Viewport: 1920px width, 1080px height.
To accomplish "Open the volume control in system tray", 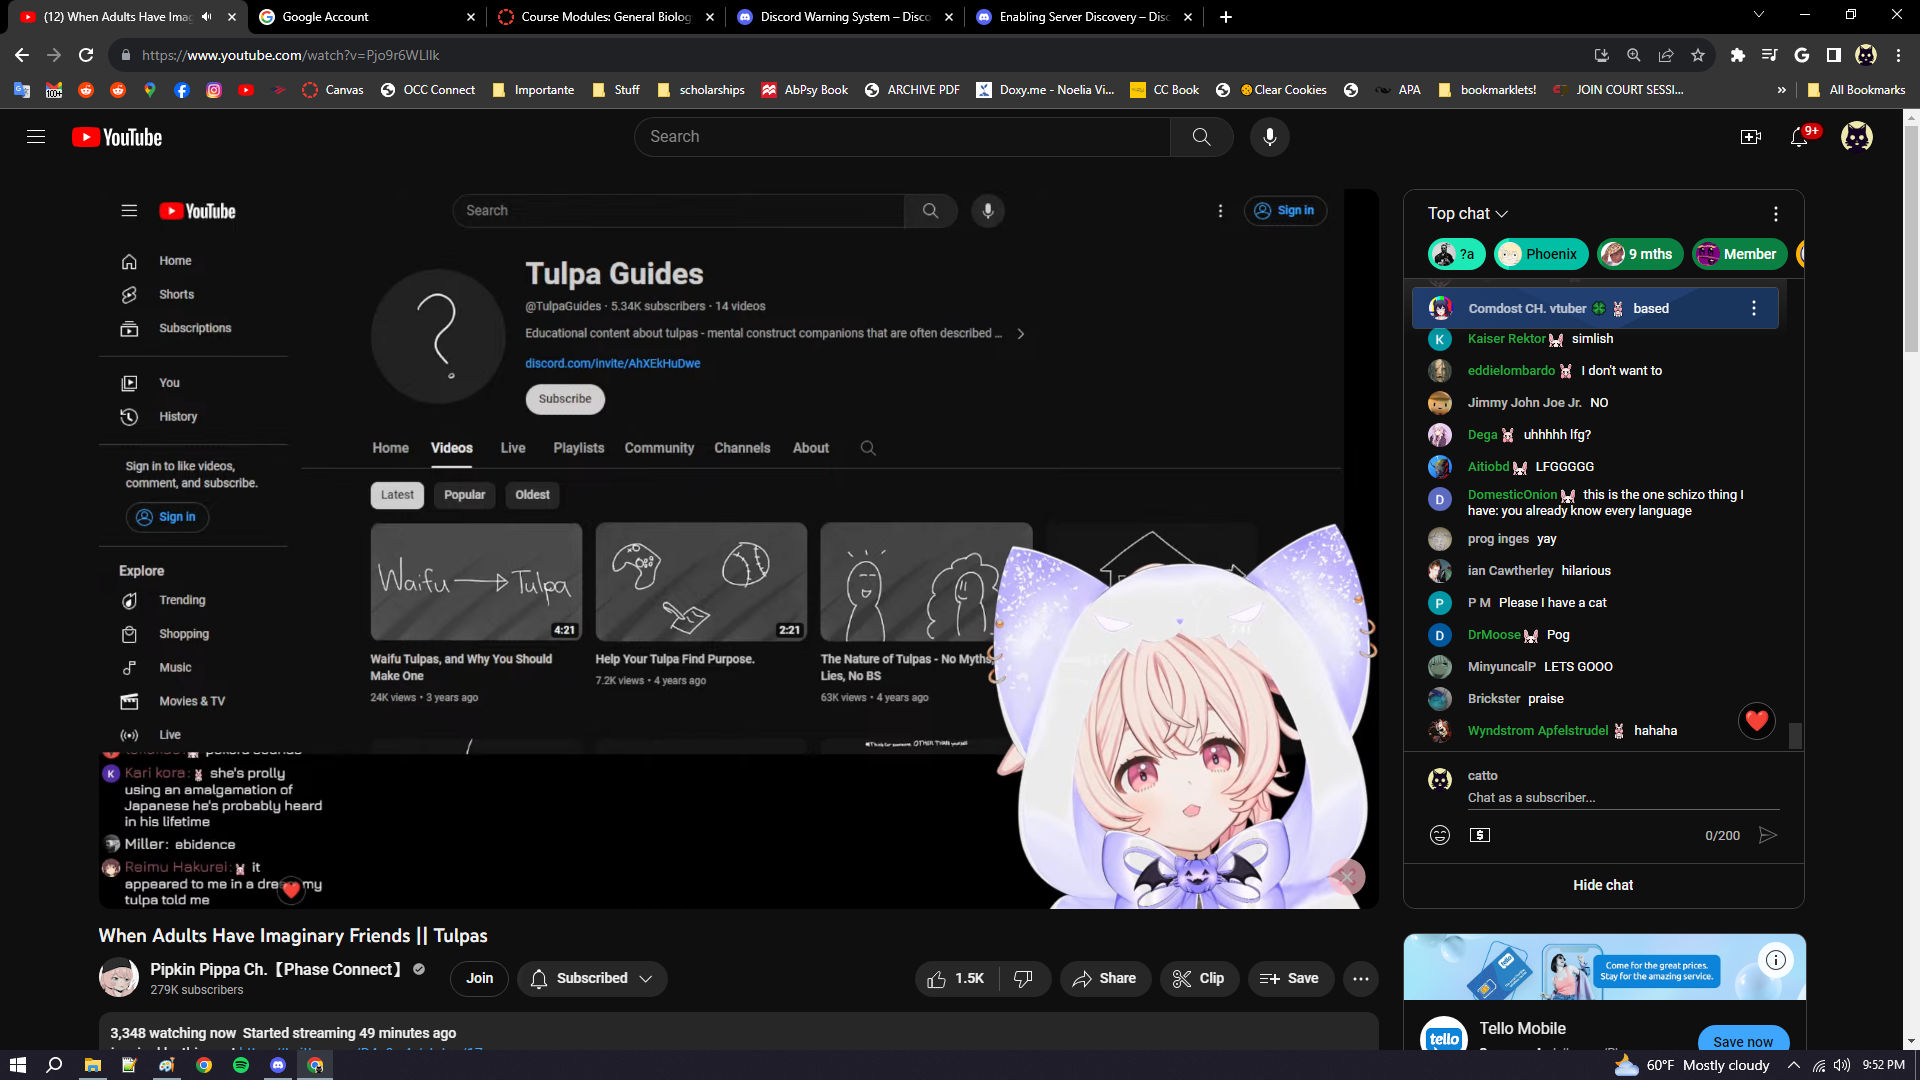I will tap(1842, 1065).
